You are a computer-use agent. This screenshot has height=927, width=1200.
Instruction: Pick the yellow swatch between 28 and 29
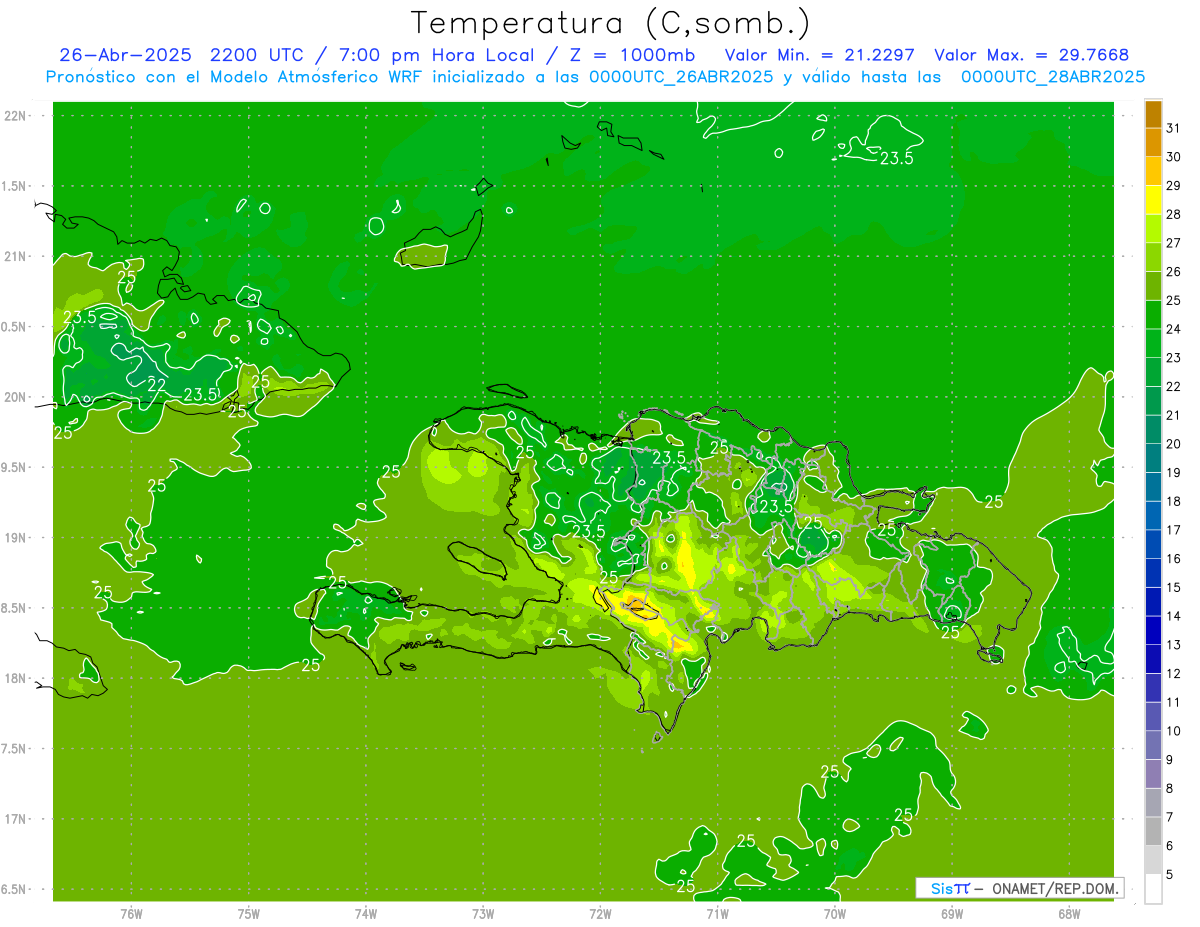click(1154, 200)
